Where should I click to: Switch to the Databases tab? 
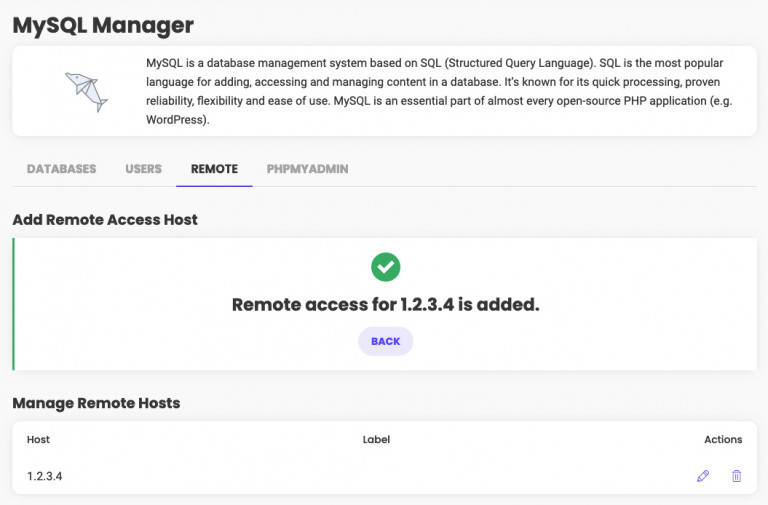(x=61, y=169)
